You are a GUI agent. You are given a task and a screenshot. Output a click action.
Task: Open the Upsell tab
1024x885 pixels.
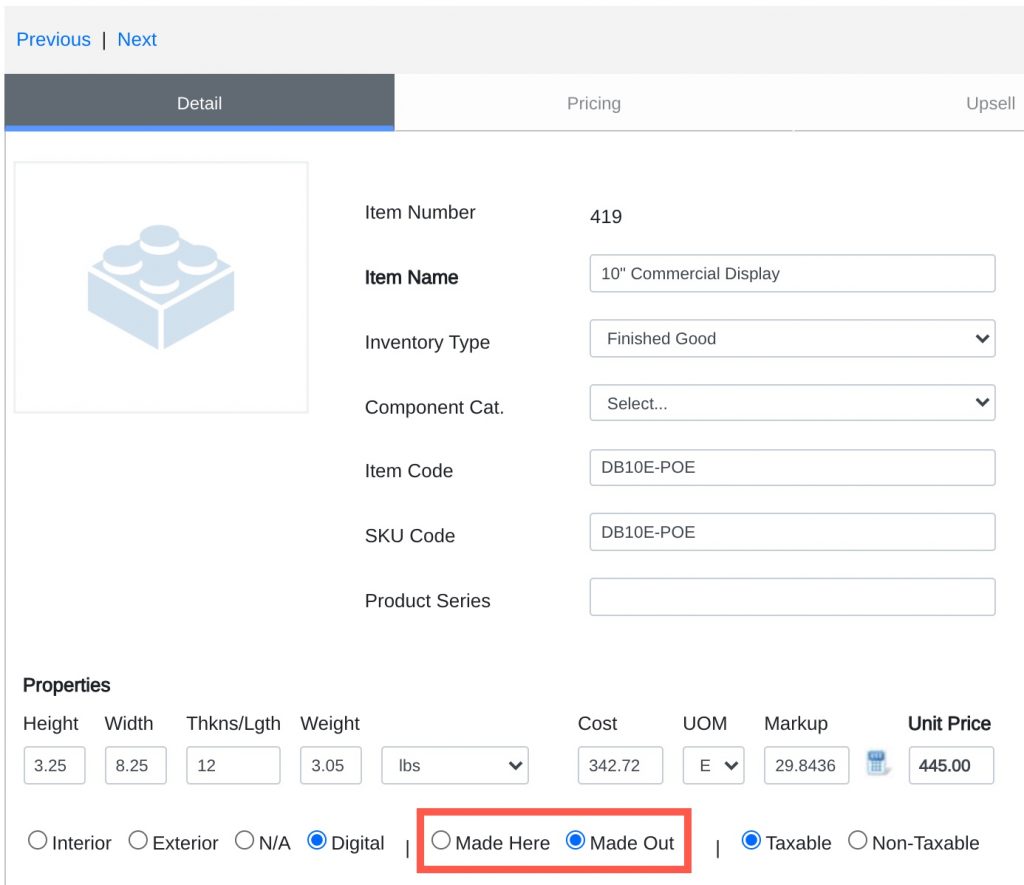click(x=990, y=103)
